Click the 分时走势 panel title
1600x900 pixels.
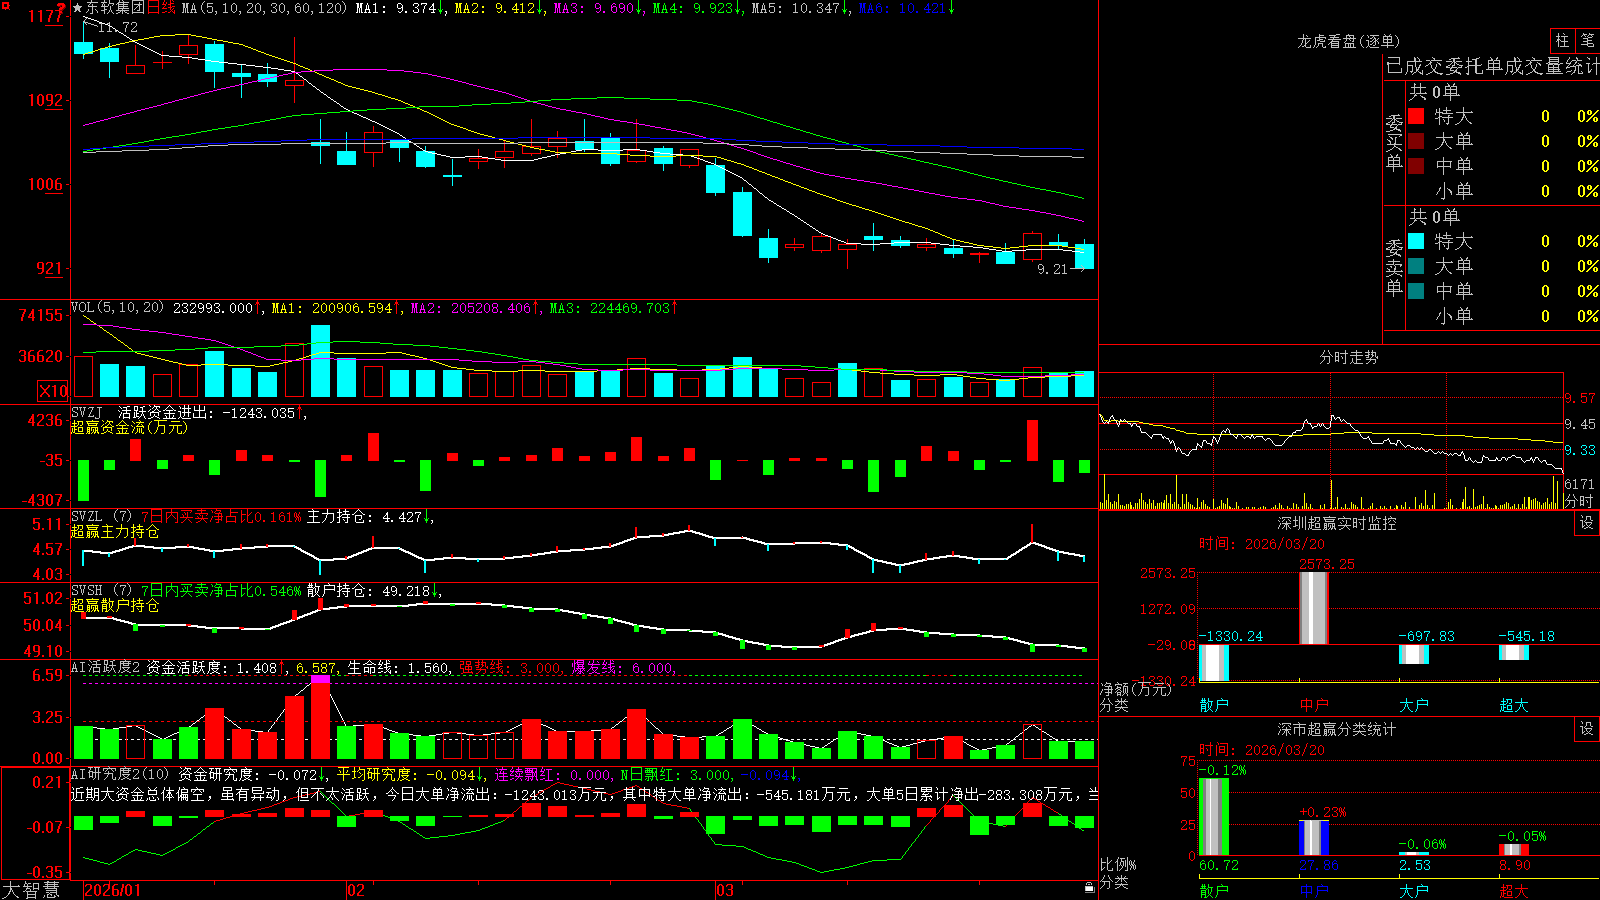pyautogui.click(x=1348, y=357)
